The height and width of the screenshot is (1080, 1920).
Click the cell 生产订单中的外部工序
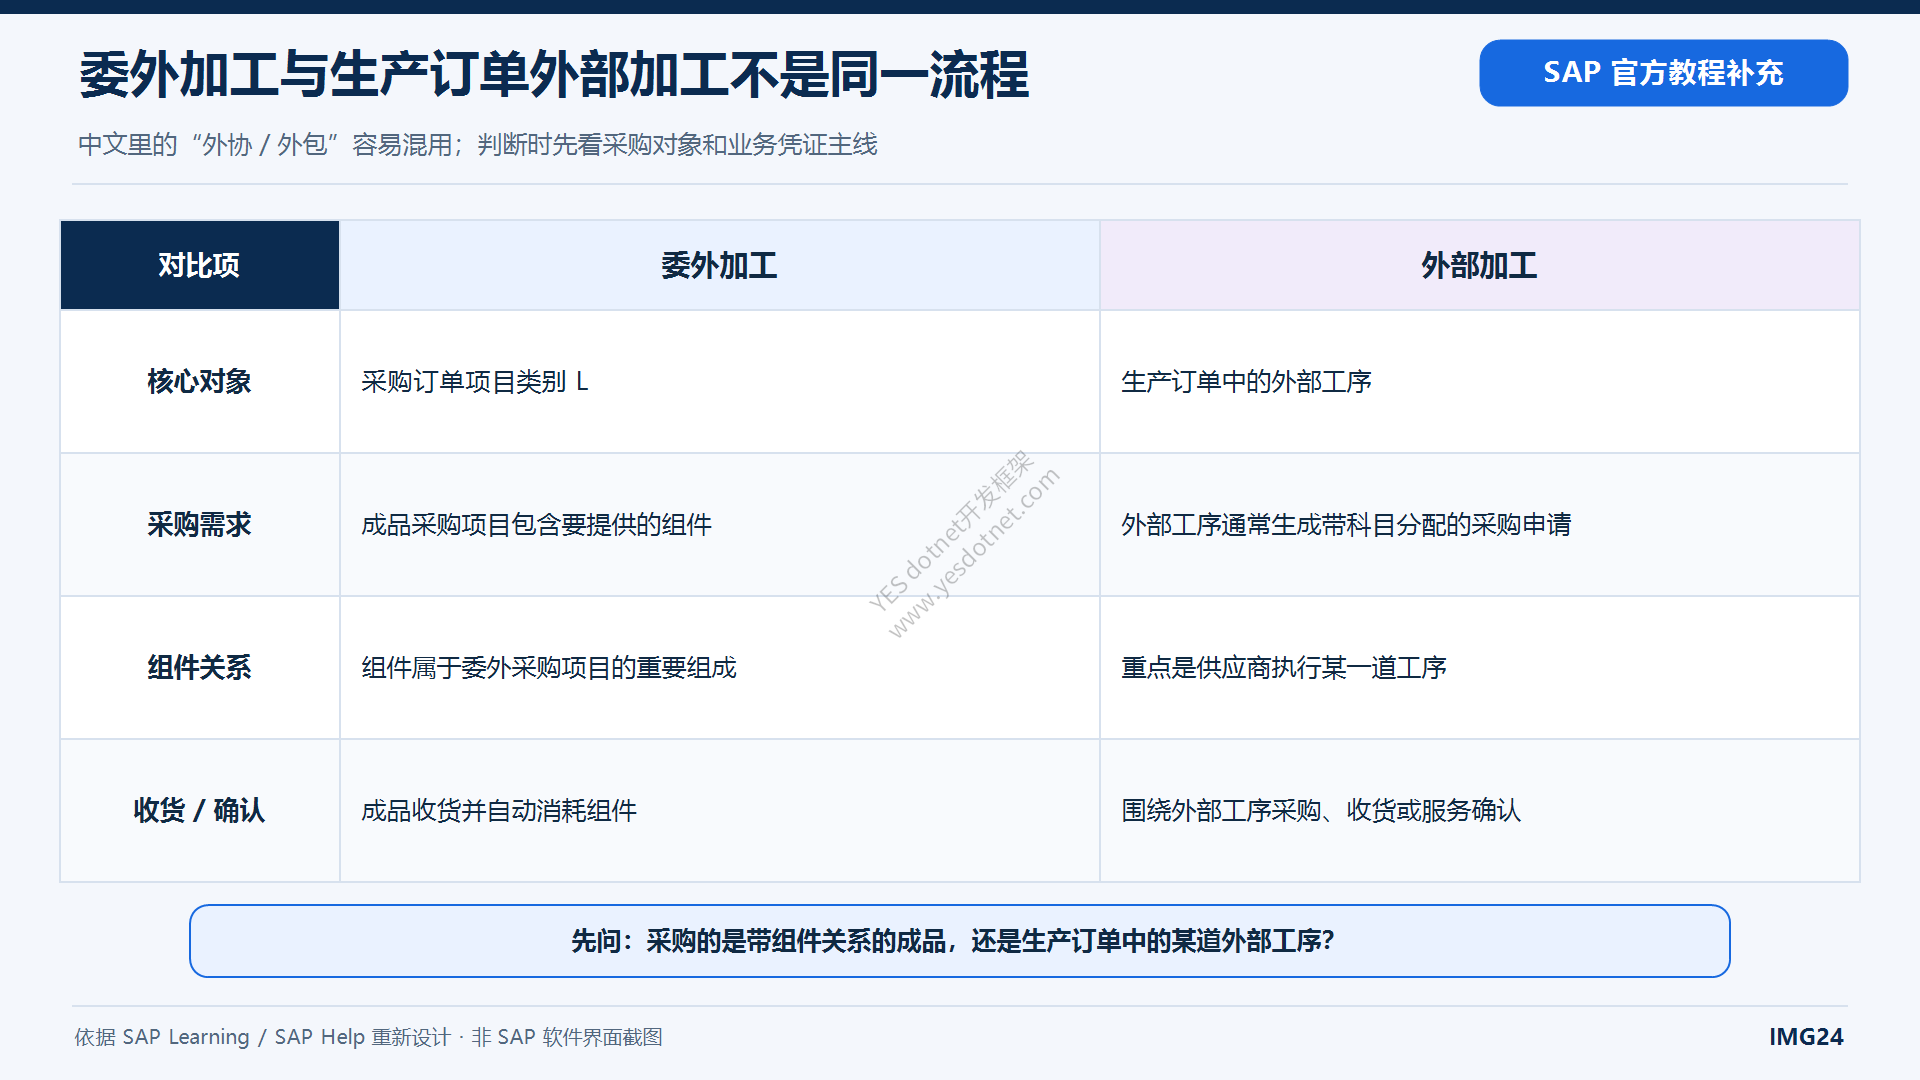1480,381
